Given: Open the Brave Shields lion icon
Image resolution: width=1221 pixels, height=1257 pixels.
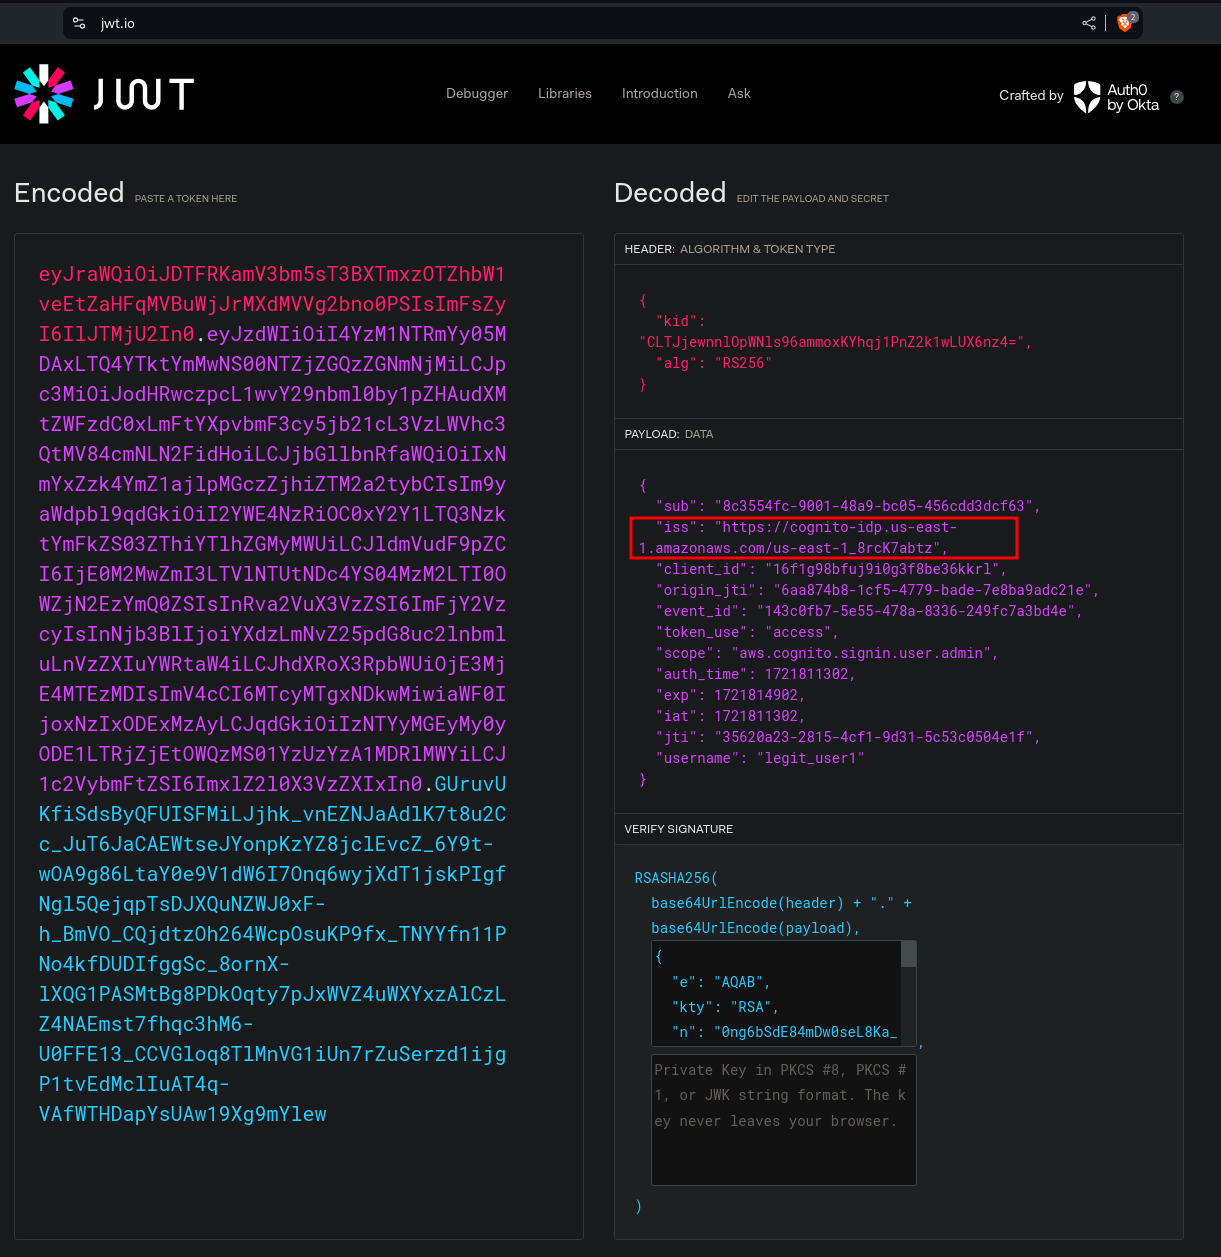Looking at the screenshot, I should pos(1125,22).
